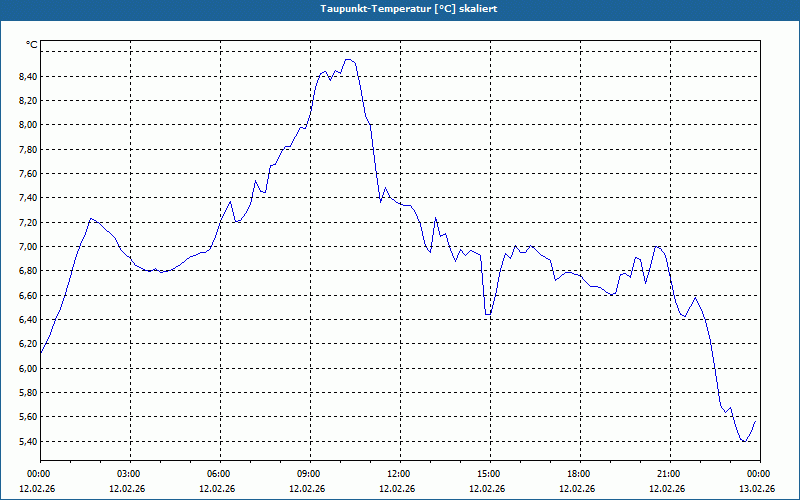Click the 13.02.26 date label

(757, 489)
